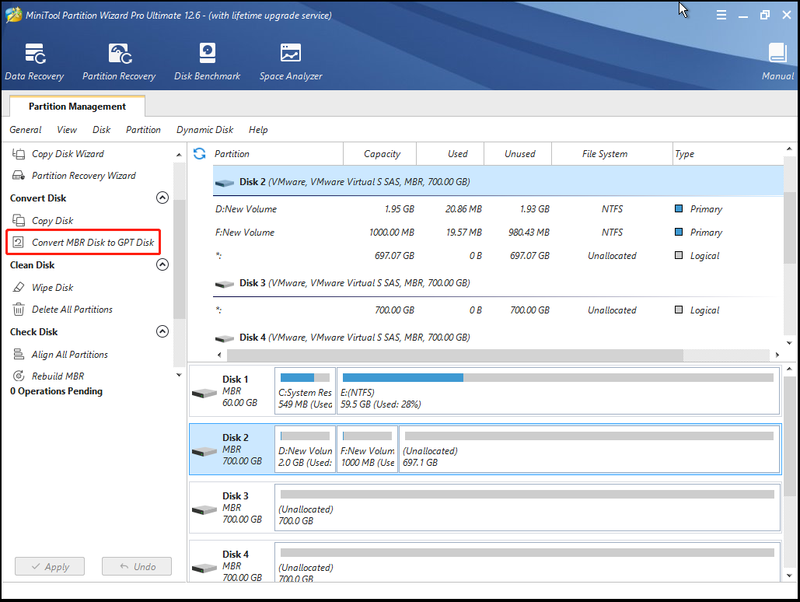Image resolution: width=800 pixels, height=602 pixels.
Task: Open Space Analyzer
Action: point(290,61)
